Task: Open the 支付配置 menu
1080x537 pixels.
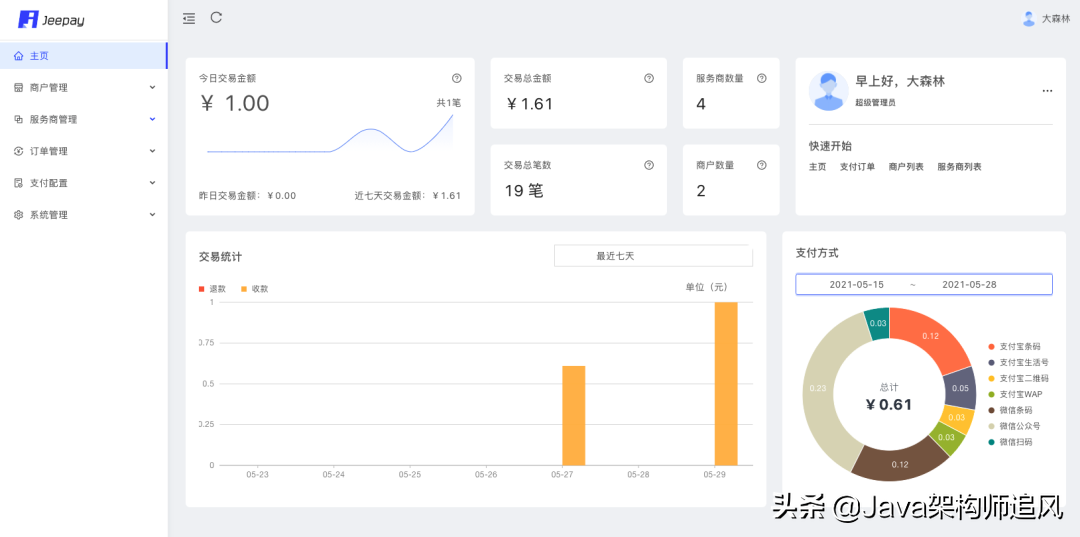Action: click(x=83, y=183)
